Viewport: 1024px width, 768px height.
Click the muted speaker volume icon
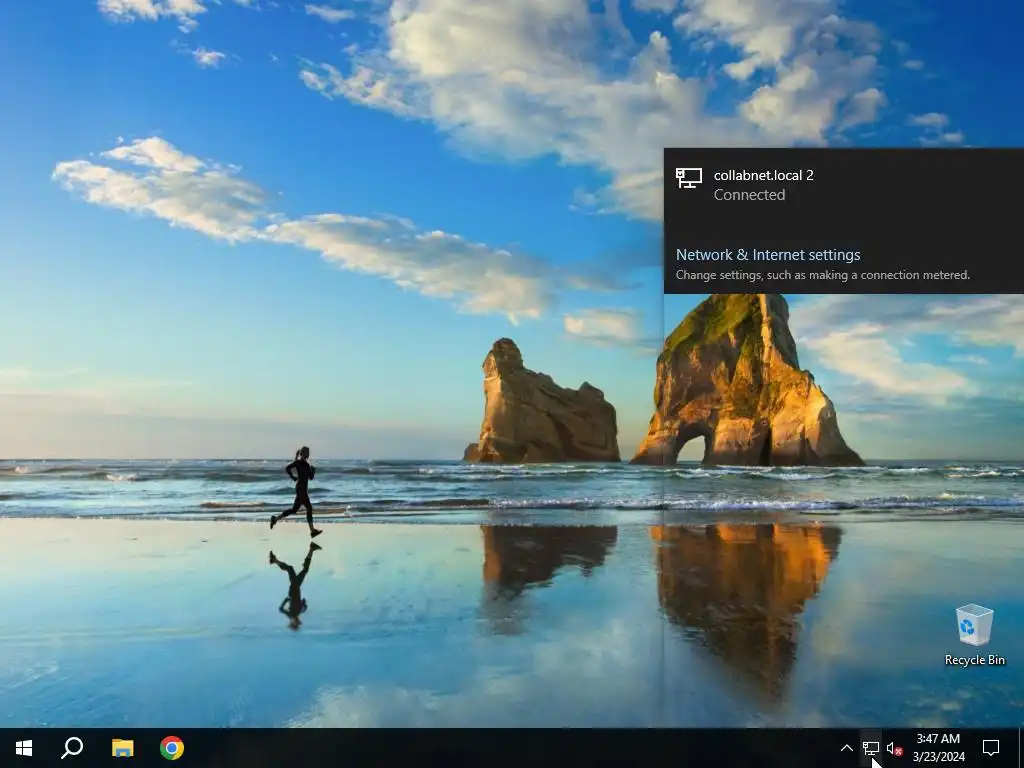click(x=895, y=749)
